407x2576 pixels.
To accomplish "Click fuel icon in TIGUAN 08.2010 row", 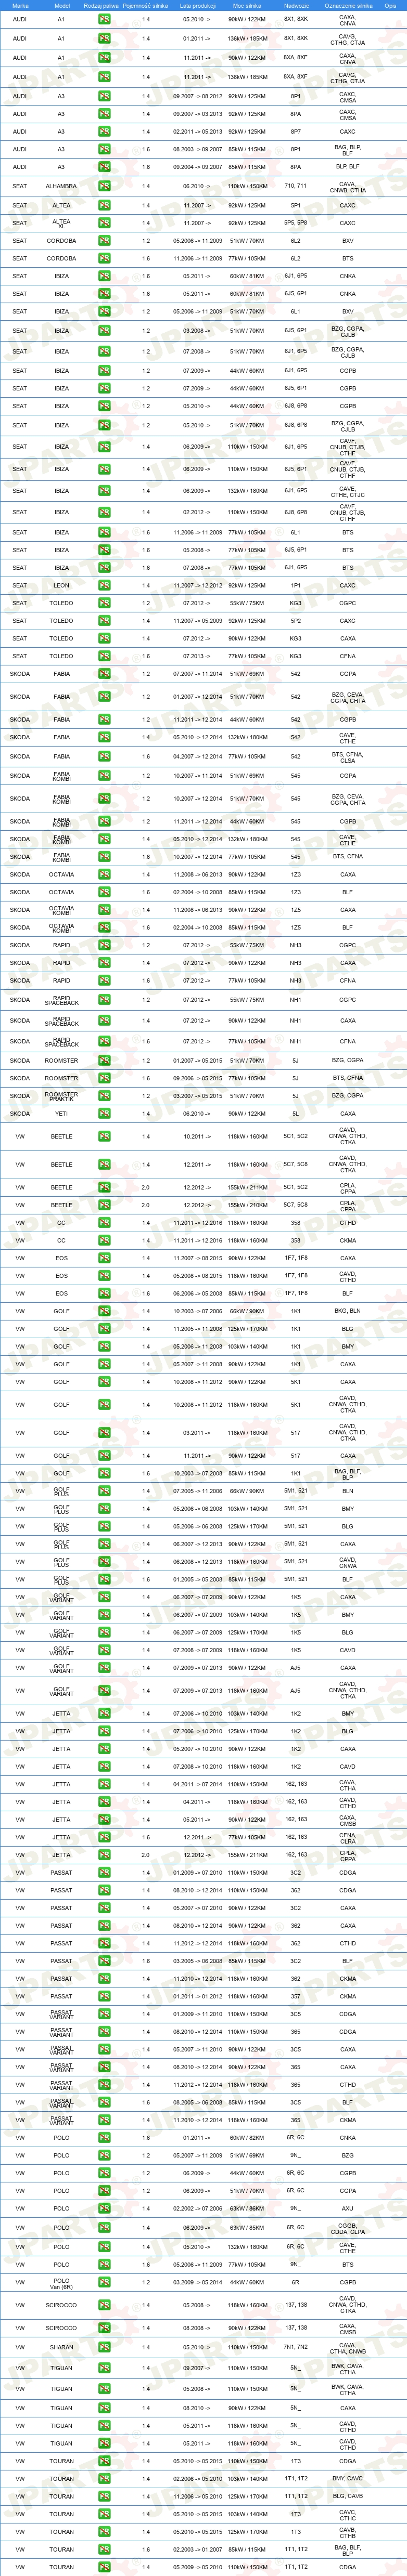I will [104, 2408].
